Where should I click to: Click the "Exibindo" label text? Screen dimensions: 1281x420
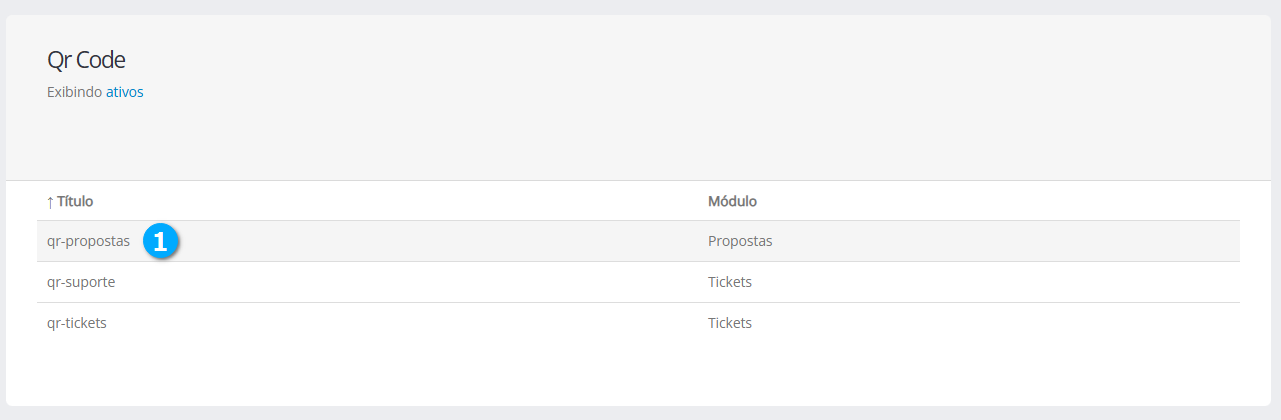tap(75, 92)
